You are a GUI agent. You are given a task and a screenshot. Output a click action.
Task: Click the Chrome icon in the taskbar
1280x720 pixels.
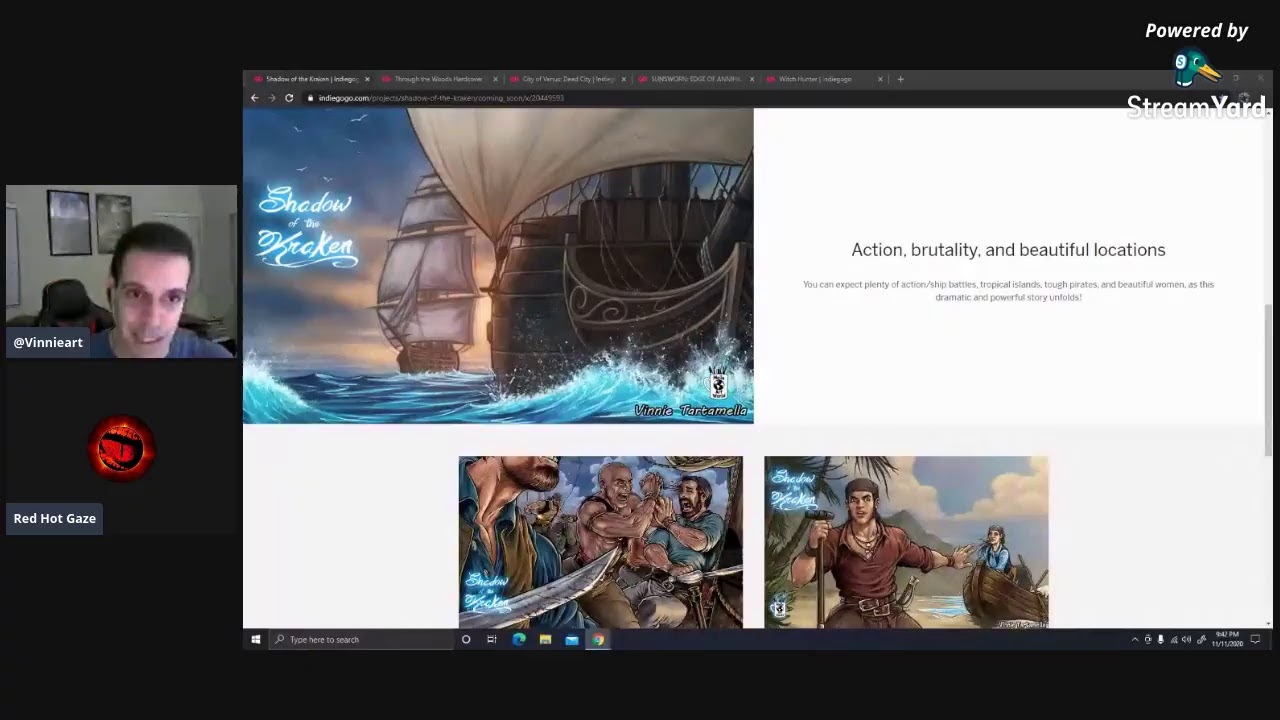(598, 639)
